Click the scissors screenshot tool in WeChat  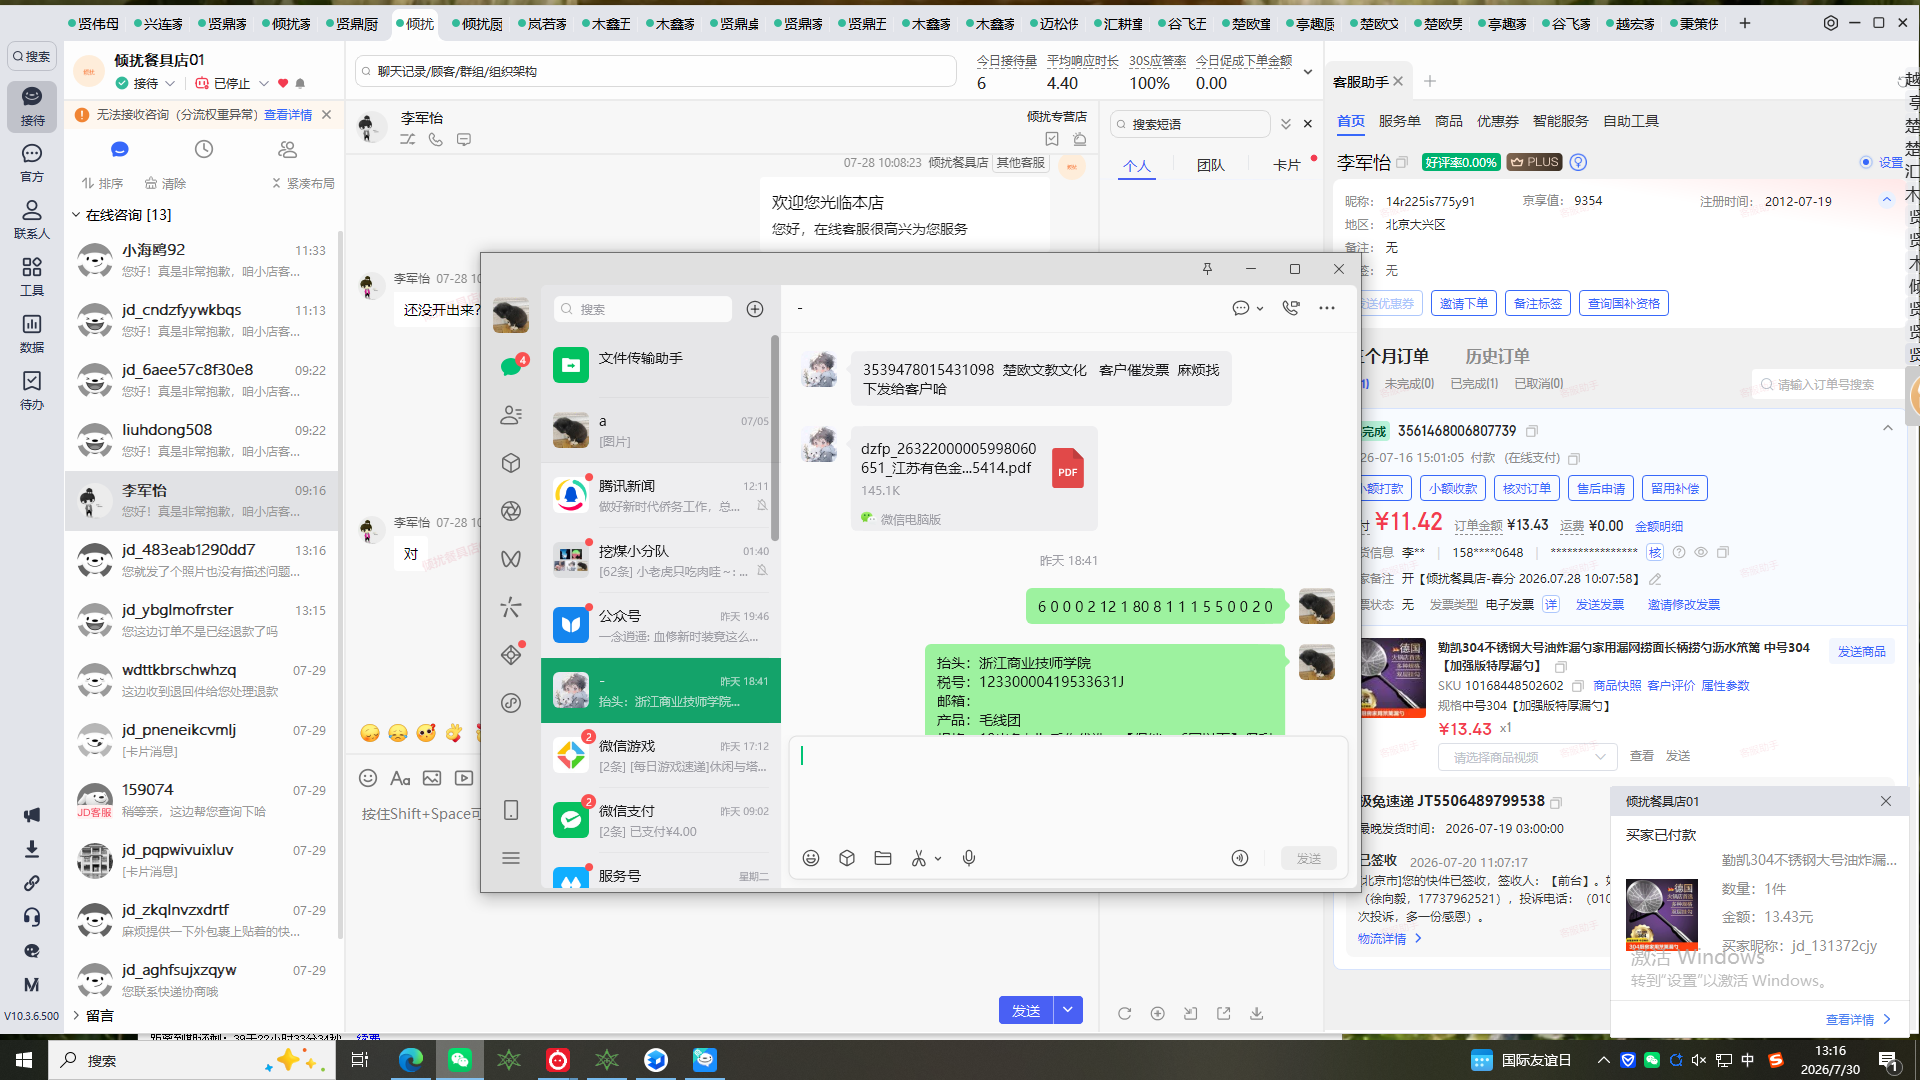[919, 858]
